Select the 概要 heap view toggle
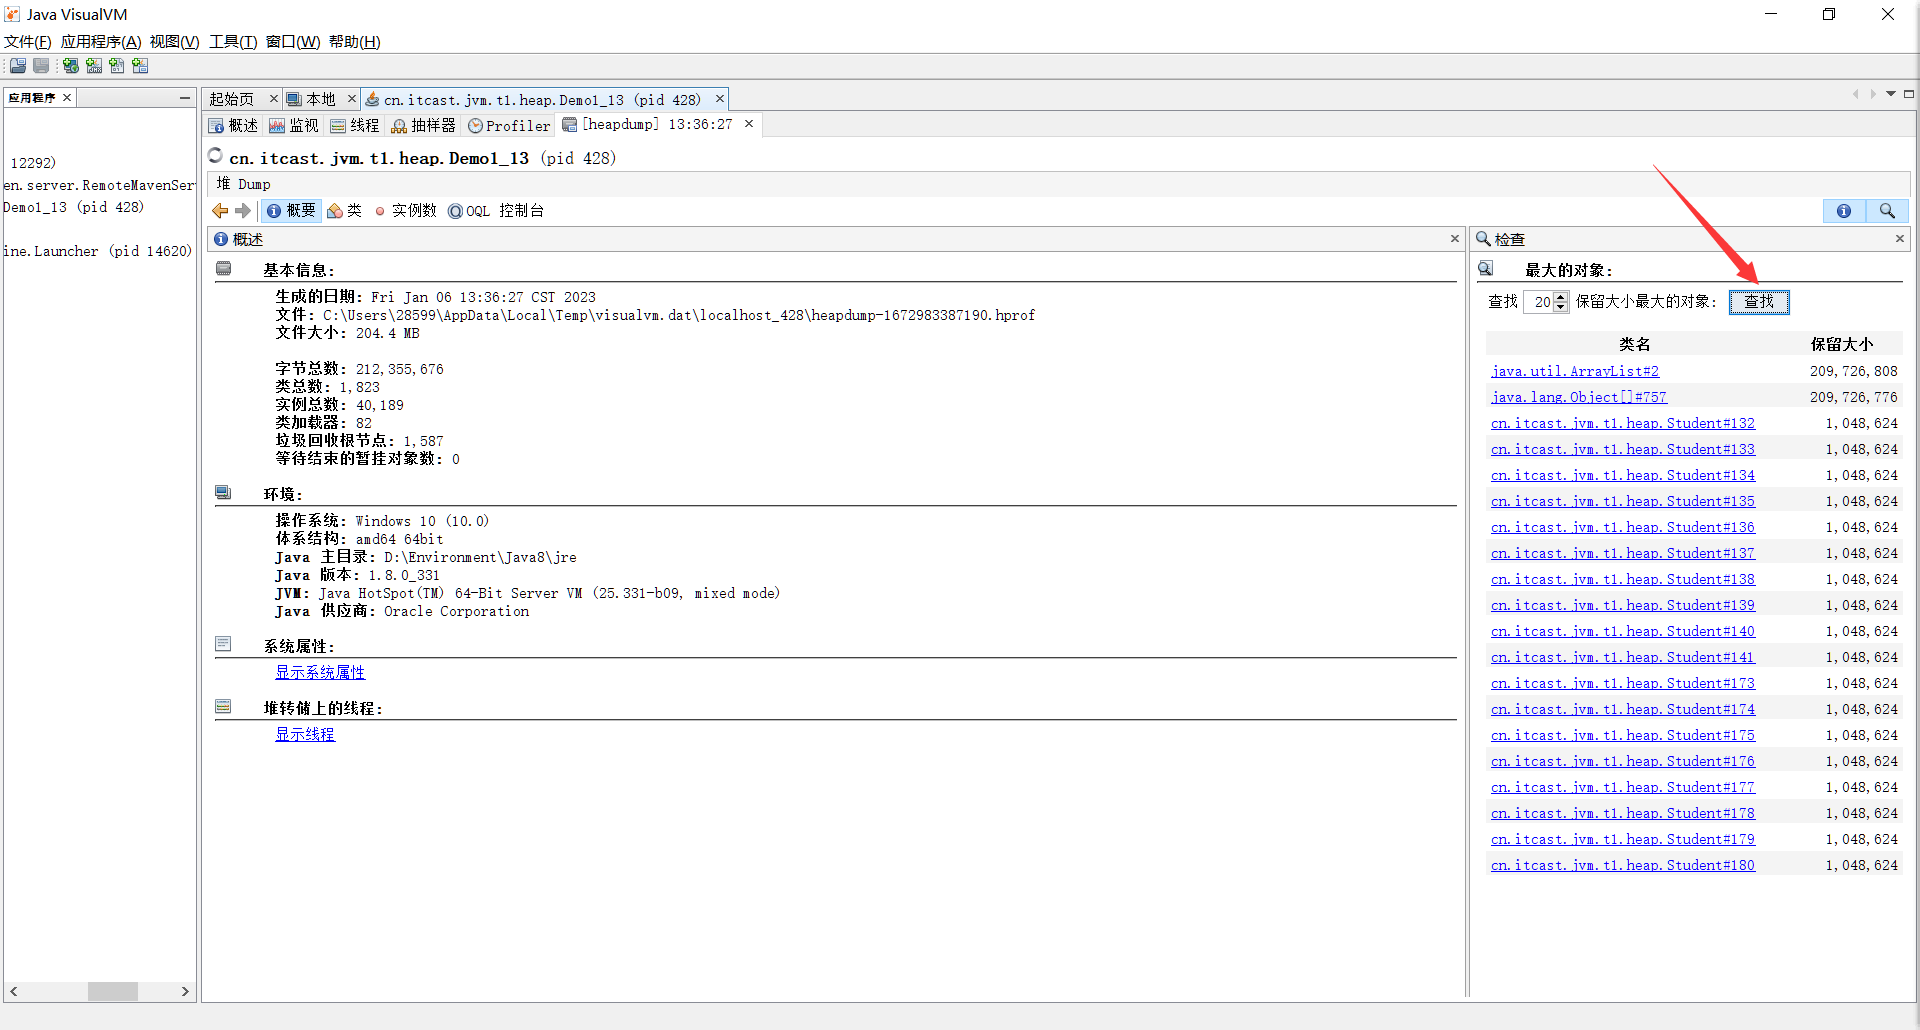 tap(291, 211)
